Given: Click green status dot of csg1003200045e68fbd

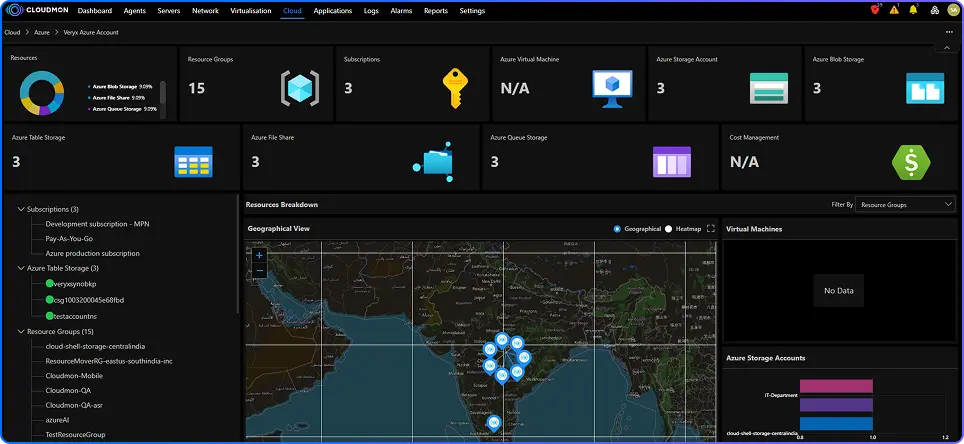Looking at the screenshot, I should tap(50, 299).
